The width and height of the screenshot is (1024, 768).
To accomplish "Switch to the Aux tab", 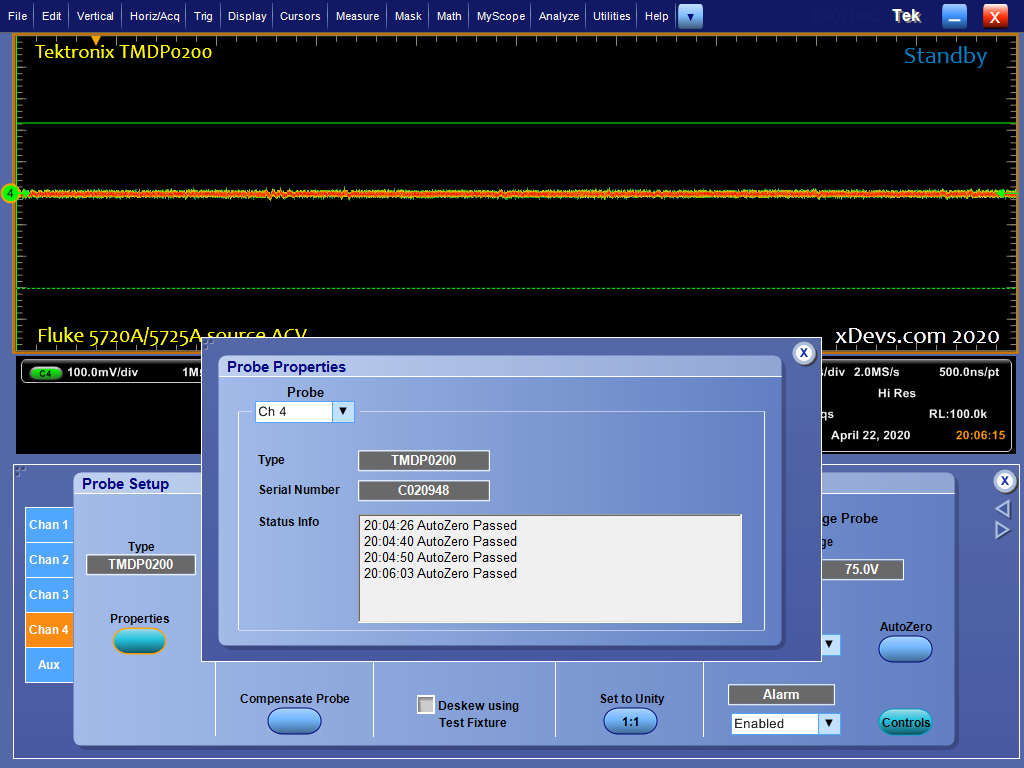I will pos(49,665).
